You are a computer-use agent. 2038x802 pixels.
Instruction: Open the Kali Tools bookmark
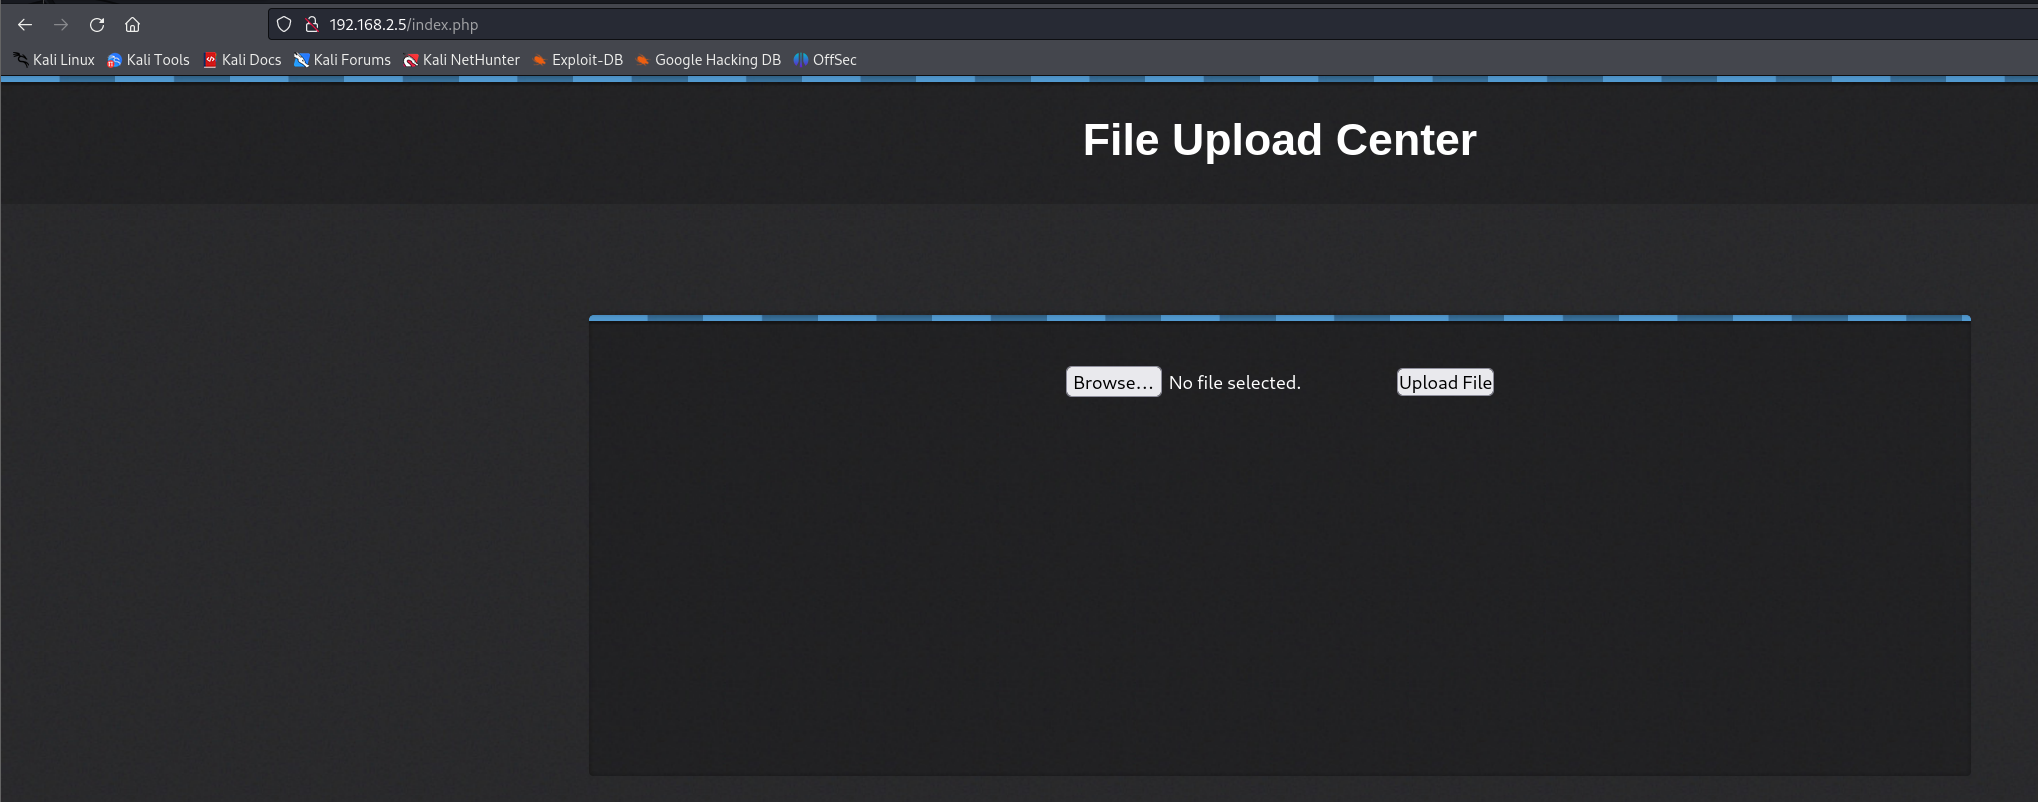tap(148, 60)
